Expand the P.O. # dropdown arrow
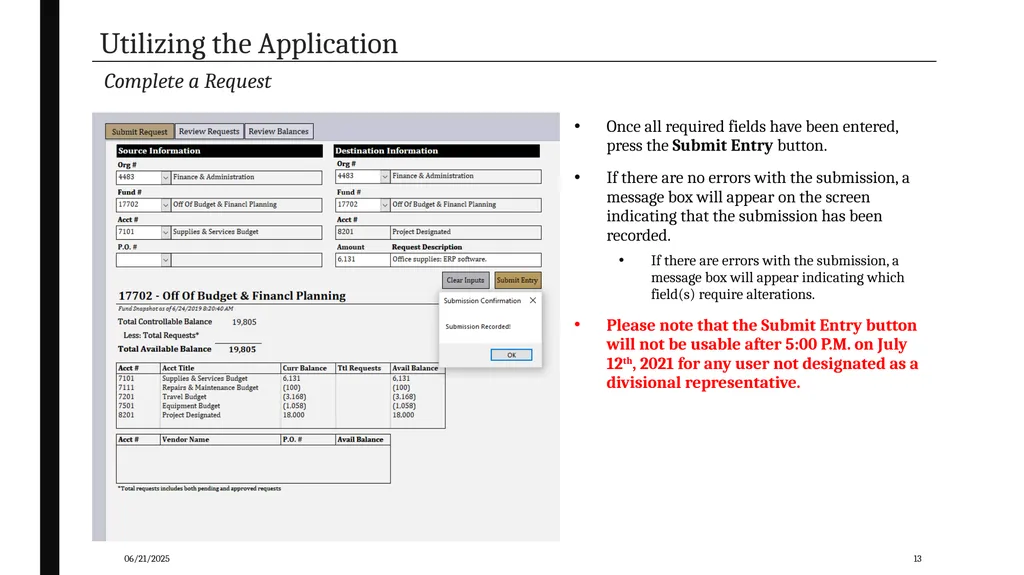This screenshot has width=1024, height=575. coord(165,260)
